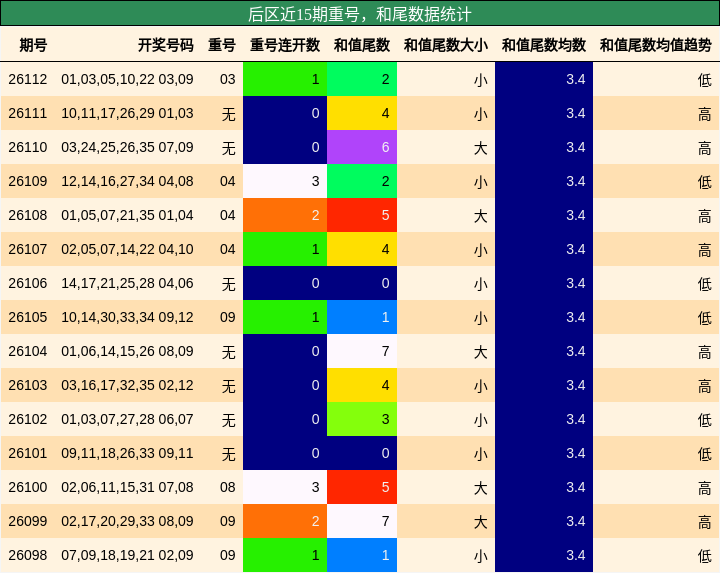Select issue number 26109
This screenshot has height=573, width=720.
(28, 181)
